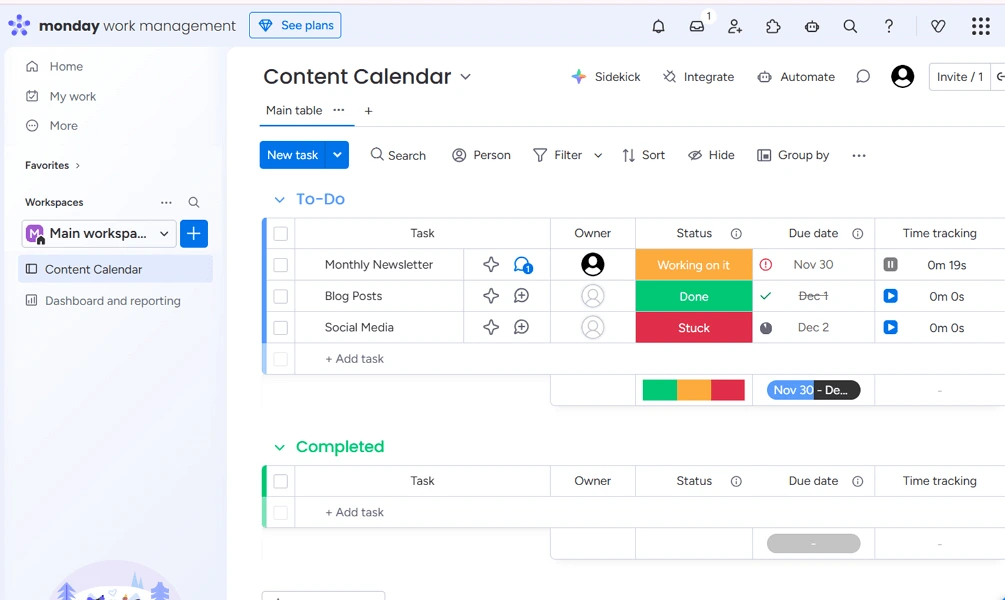
Task: Click the Done status cell
Action: 694,296
